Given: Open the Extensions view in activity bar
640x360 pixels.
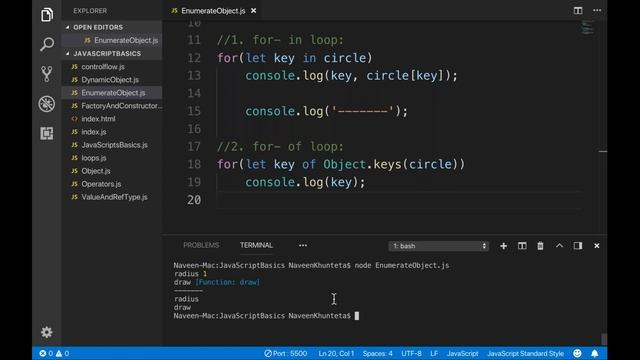Looking at the screenshot, I should tap(47, 133).
